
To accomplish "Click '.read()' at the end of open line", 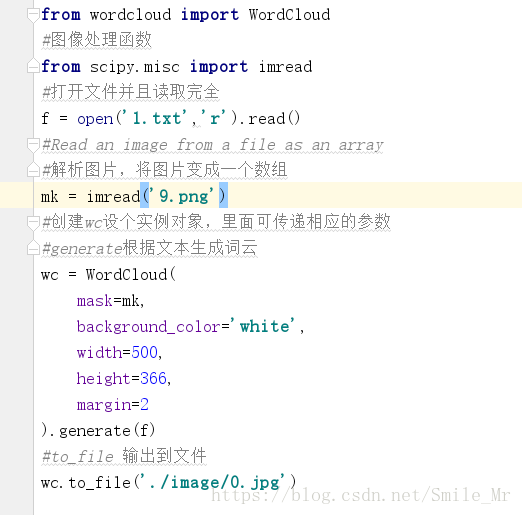I will (270, 118).
